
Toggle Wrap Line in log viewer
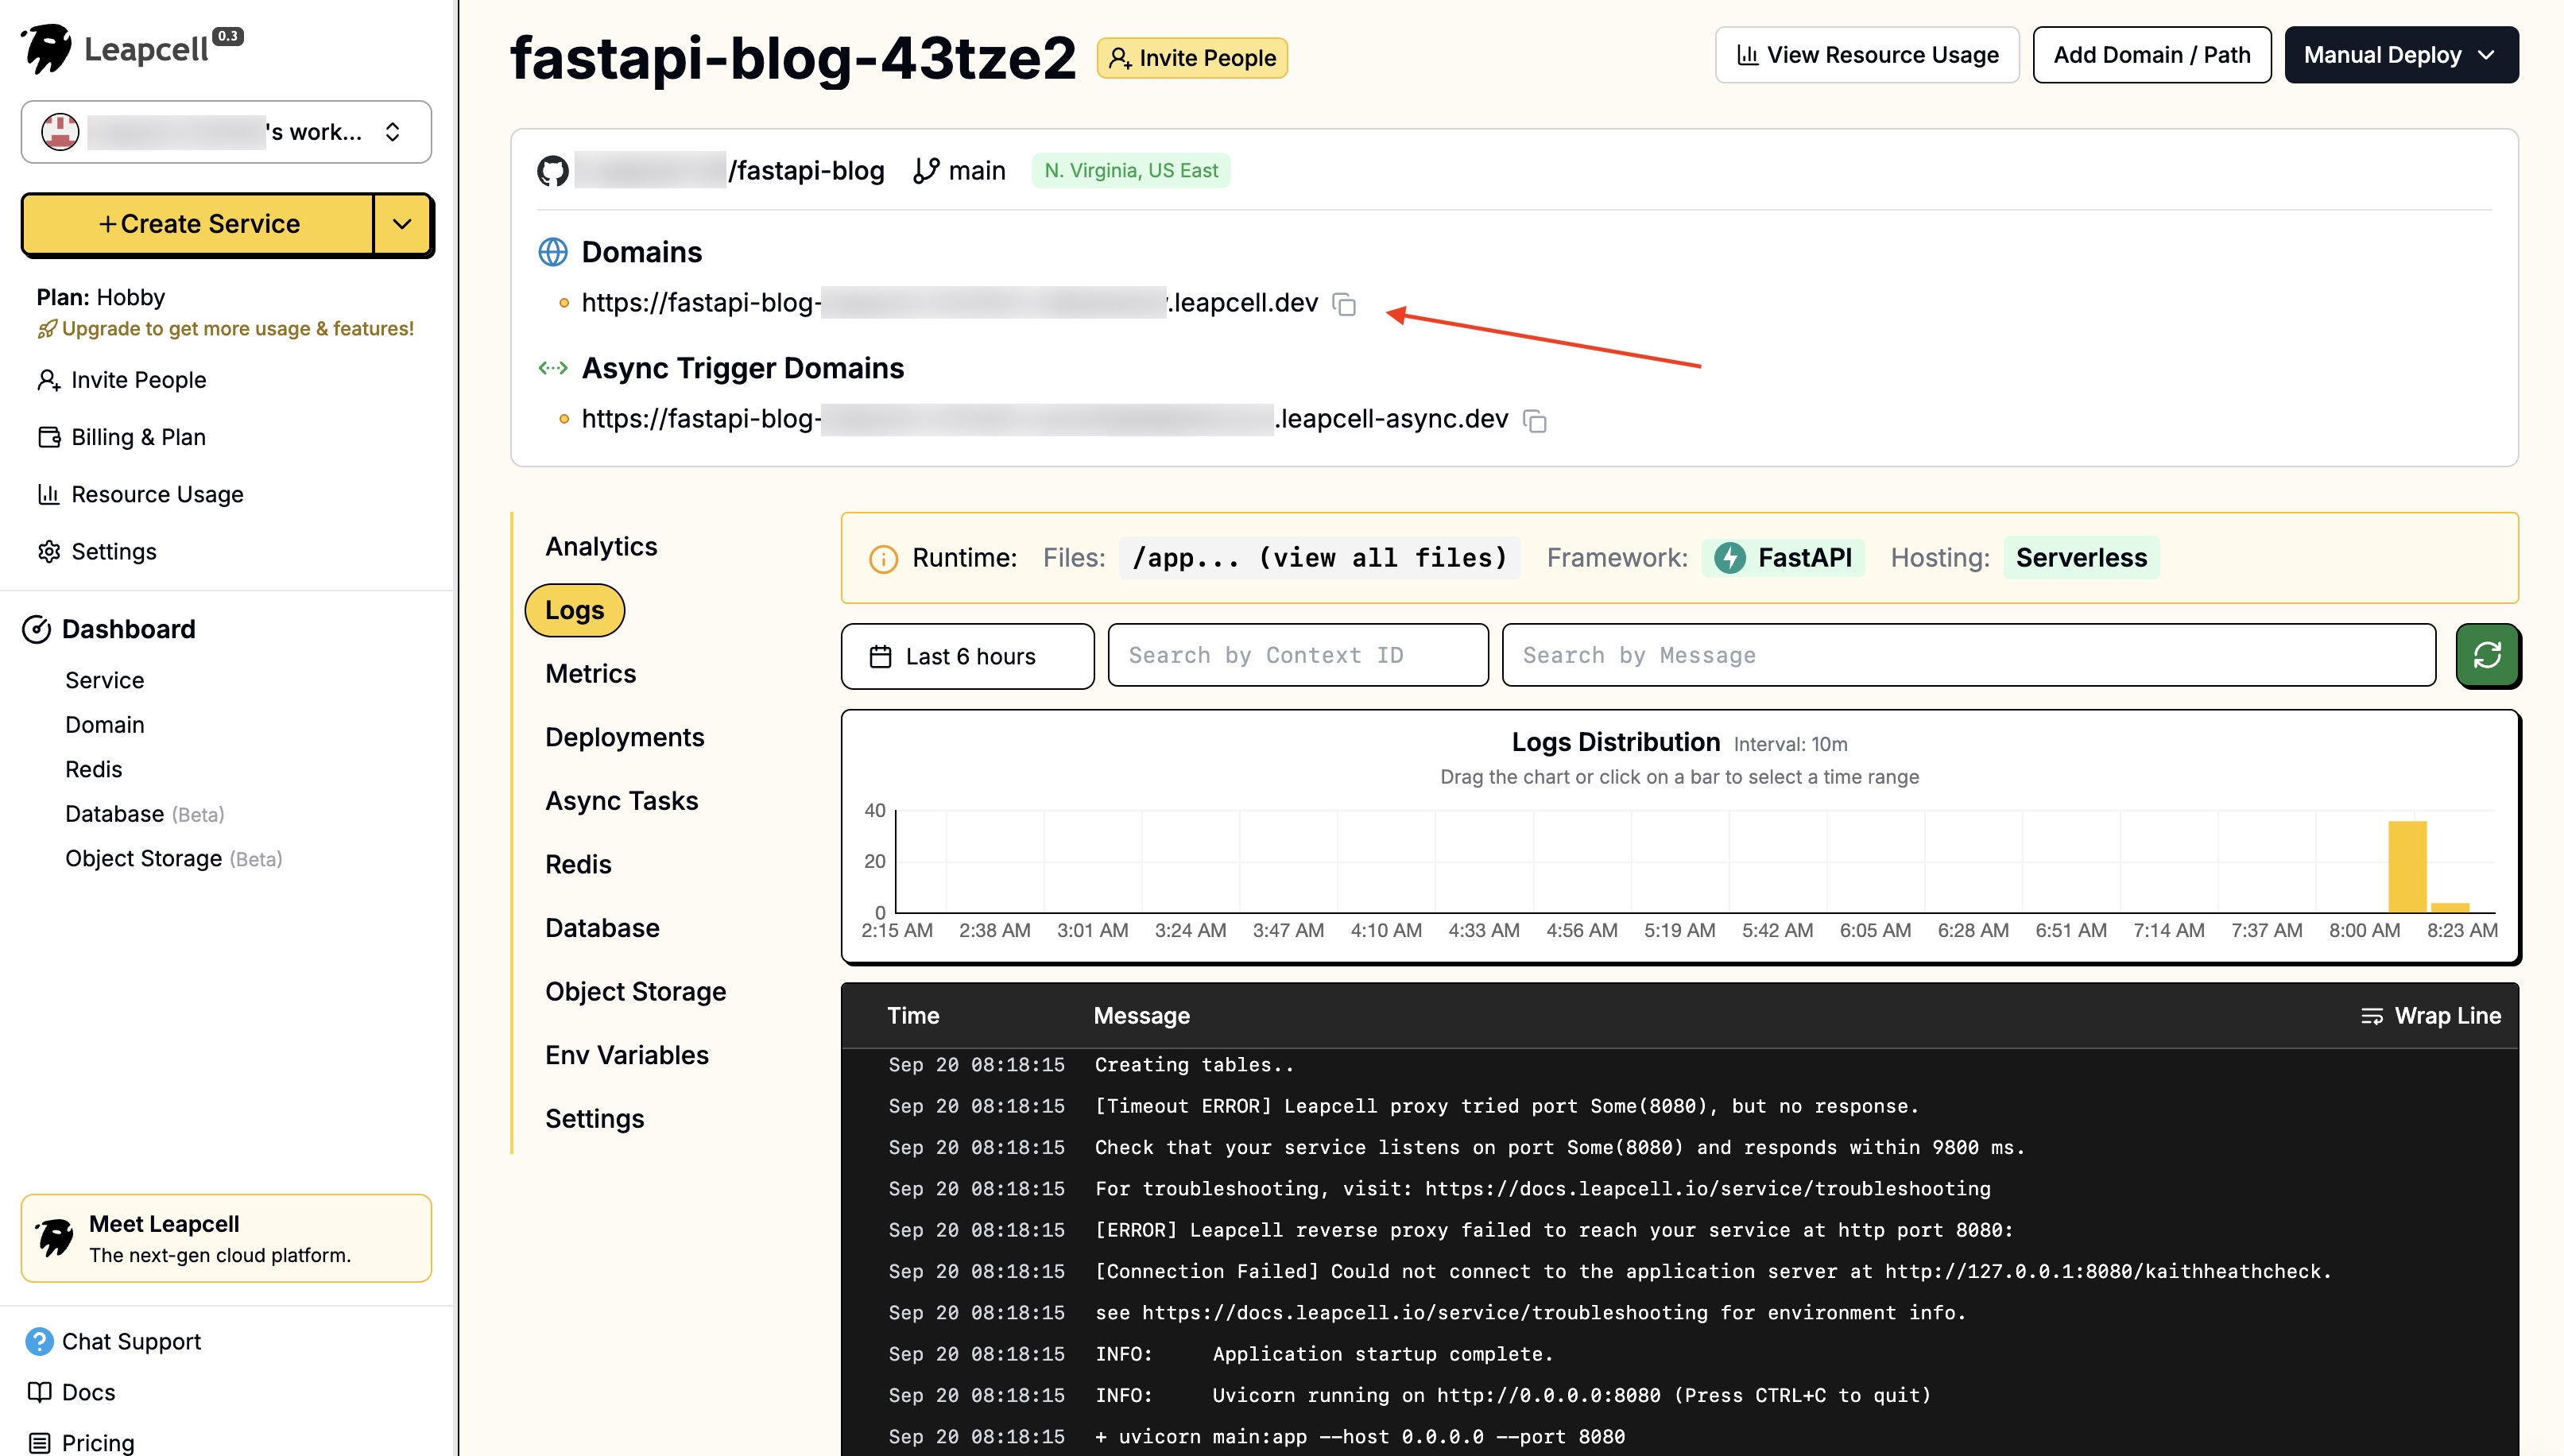pos(2431,1015)
